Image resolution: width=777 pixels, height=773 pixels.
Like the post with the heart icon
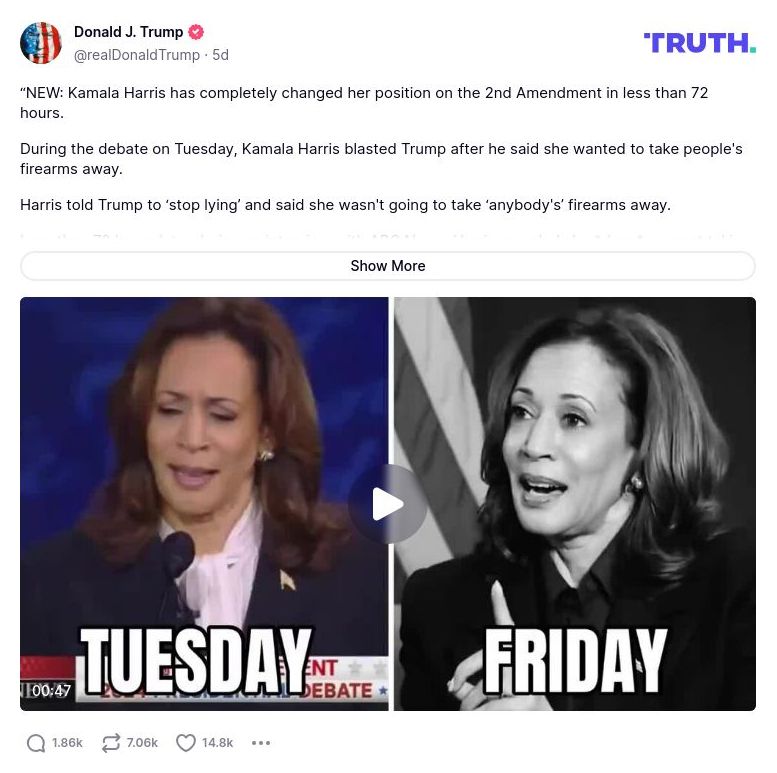pos(186,743)
